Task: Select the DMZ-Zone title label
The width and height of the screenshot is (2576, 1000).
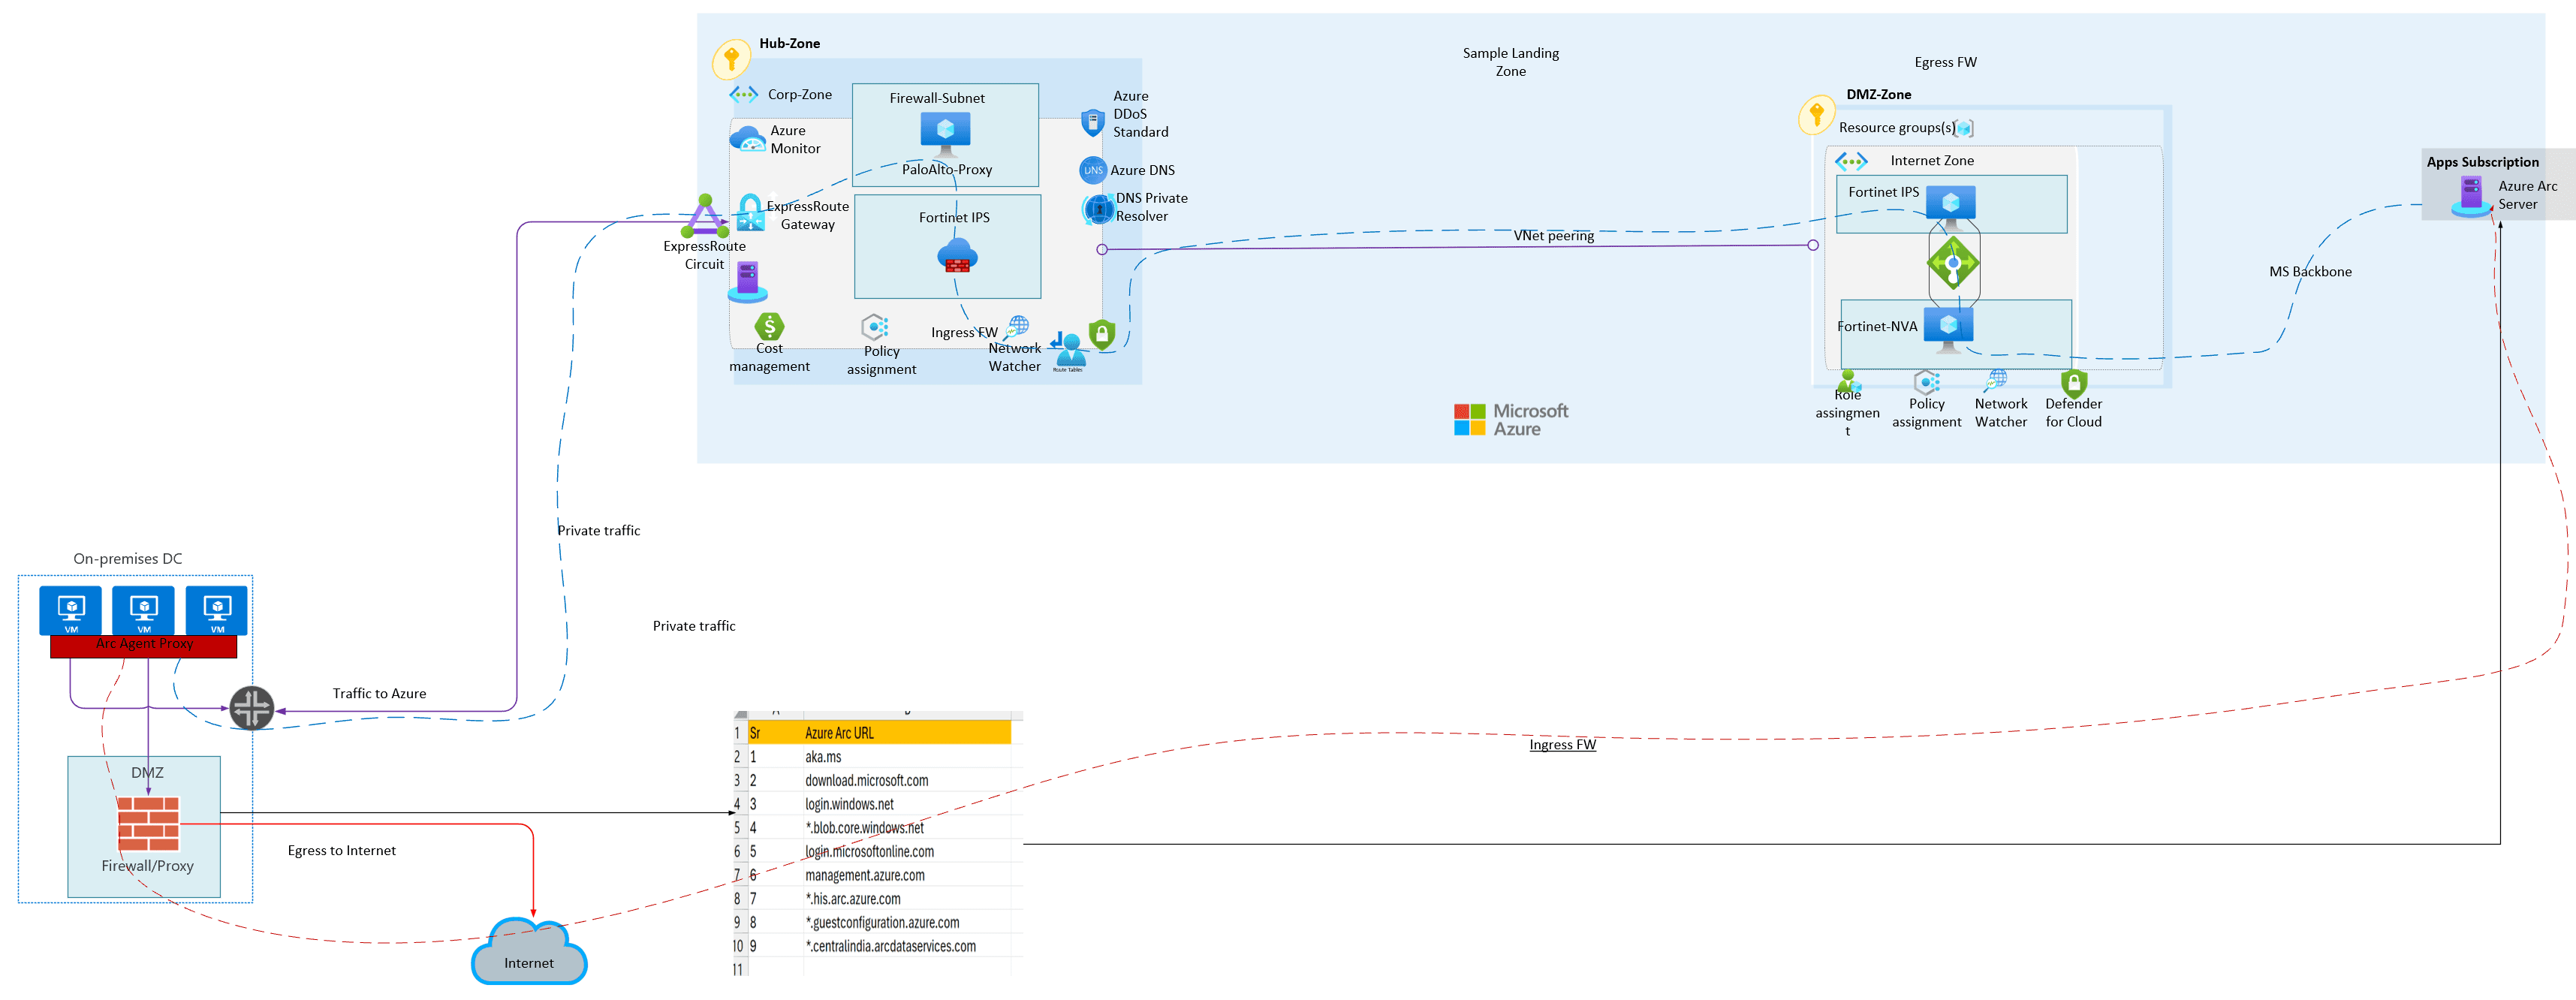Action: [x=1879, y=94]
